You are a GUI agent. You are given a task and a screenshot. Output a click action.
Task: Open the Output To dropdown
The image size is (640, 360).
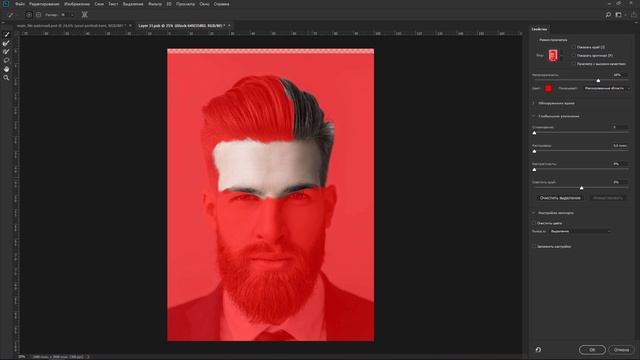[580, 231]
